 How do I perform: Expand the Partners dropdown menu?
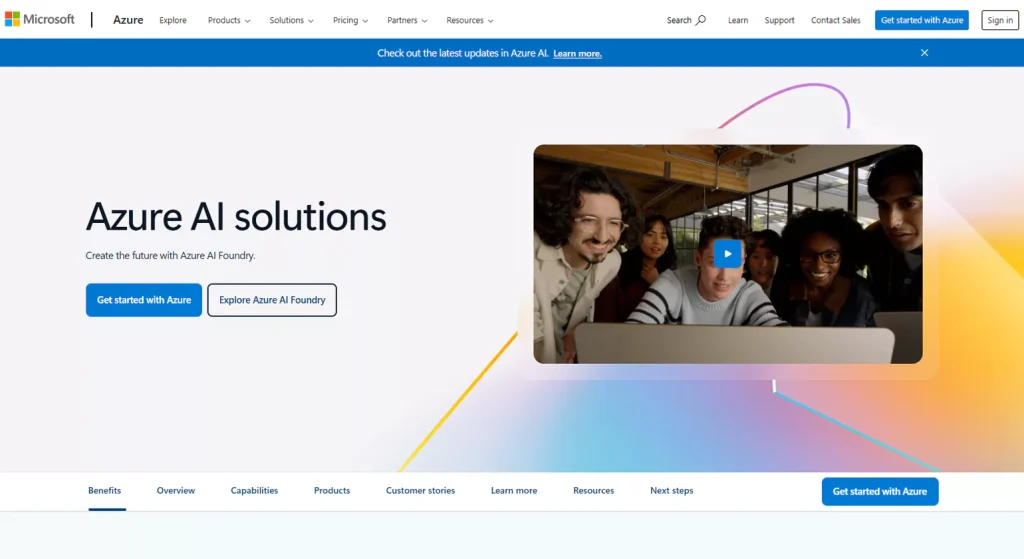coord(407,20)
